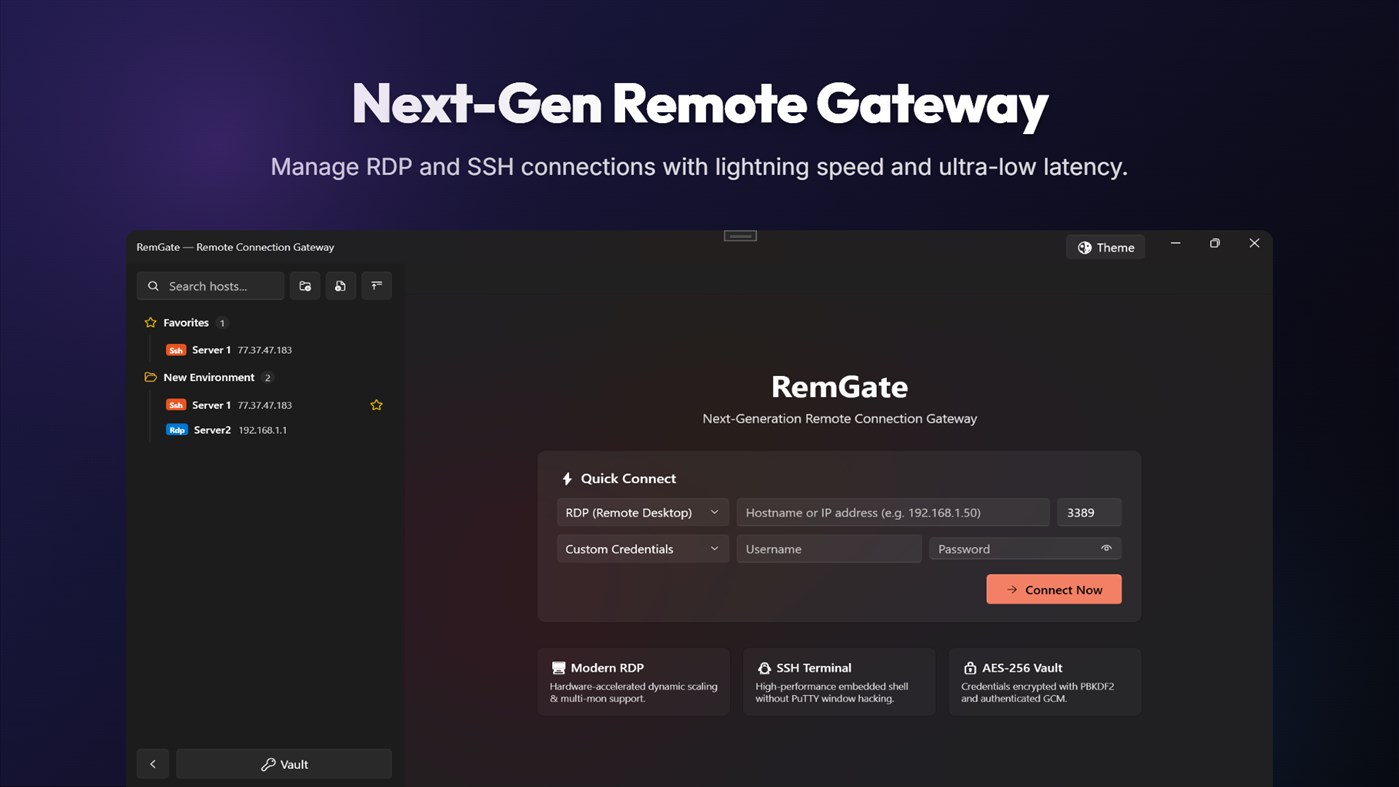Click the Hostname or IP address field
This screenshot has height=787, width=1399.
point(893,512)
